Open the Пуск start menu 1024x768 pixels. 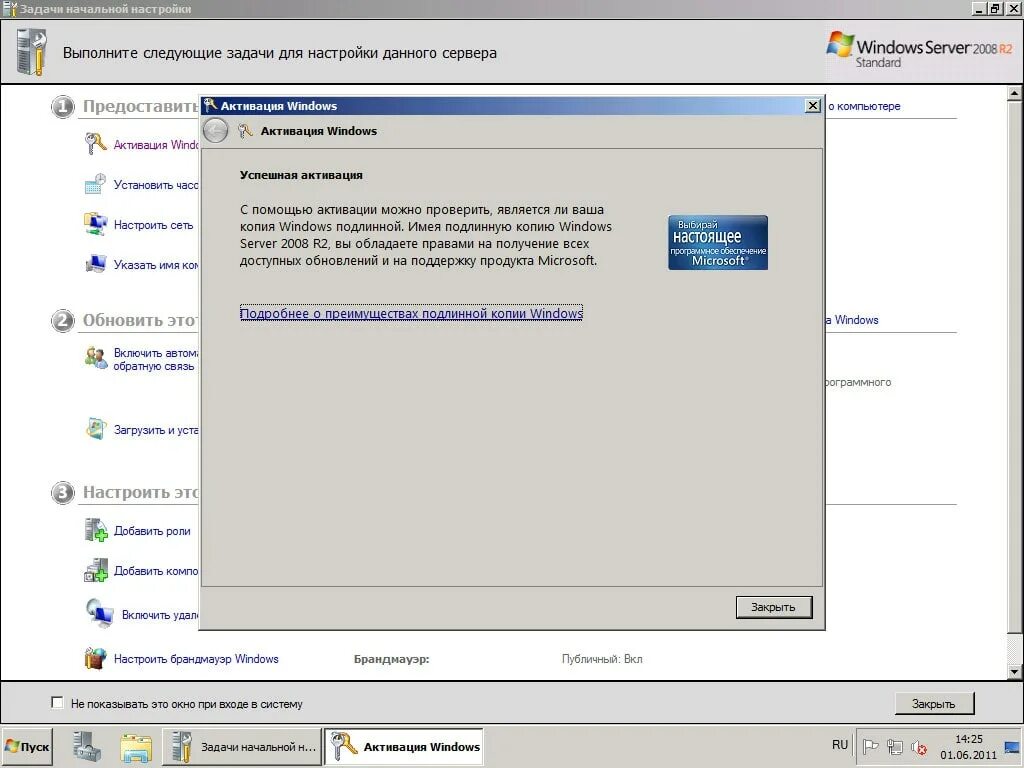pos(27,746)
